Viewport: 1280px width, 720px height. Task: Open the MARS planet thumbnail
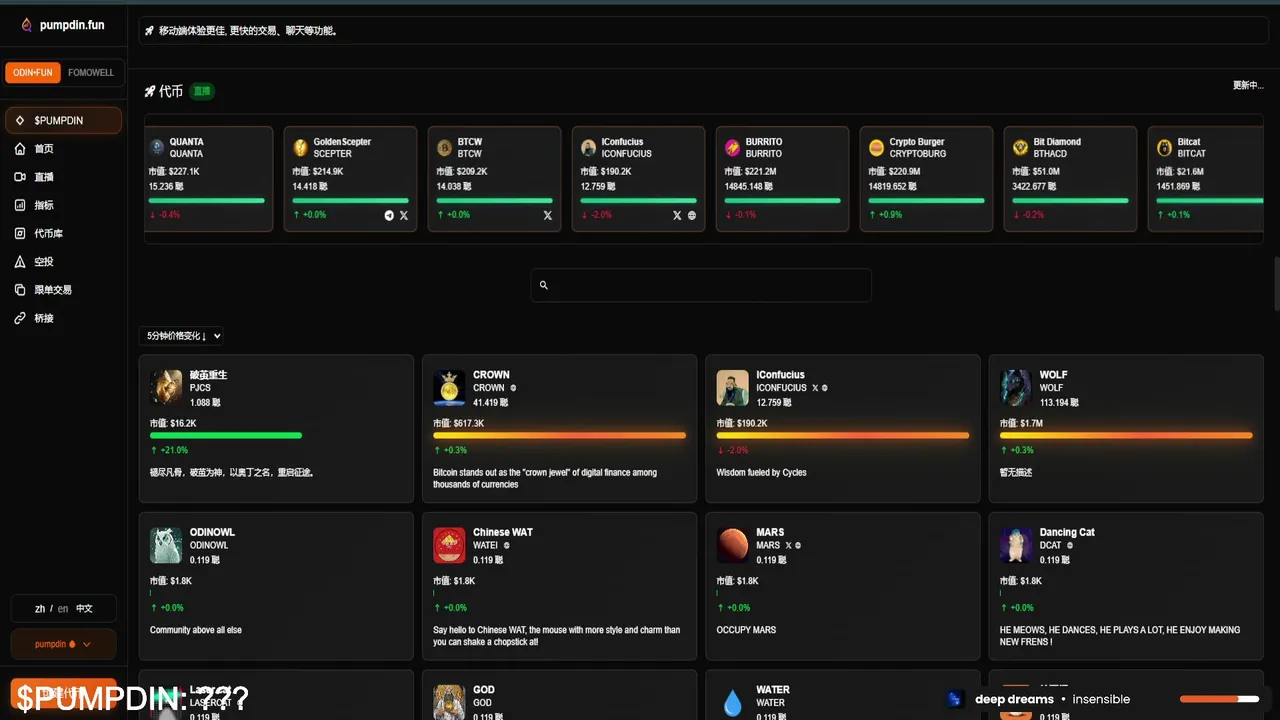(x=733, y=546)
